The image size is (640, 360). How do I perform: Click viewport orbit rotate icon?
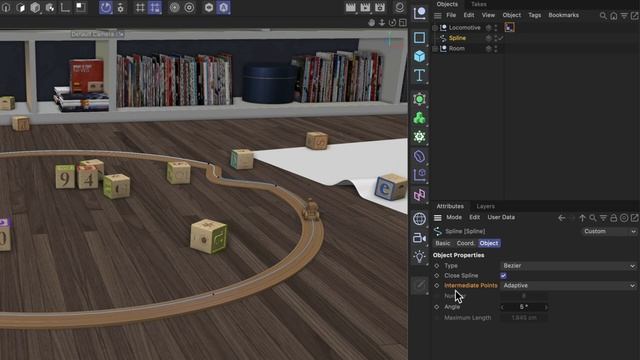pos(392,23)
